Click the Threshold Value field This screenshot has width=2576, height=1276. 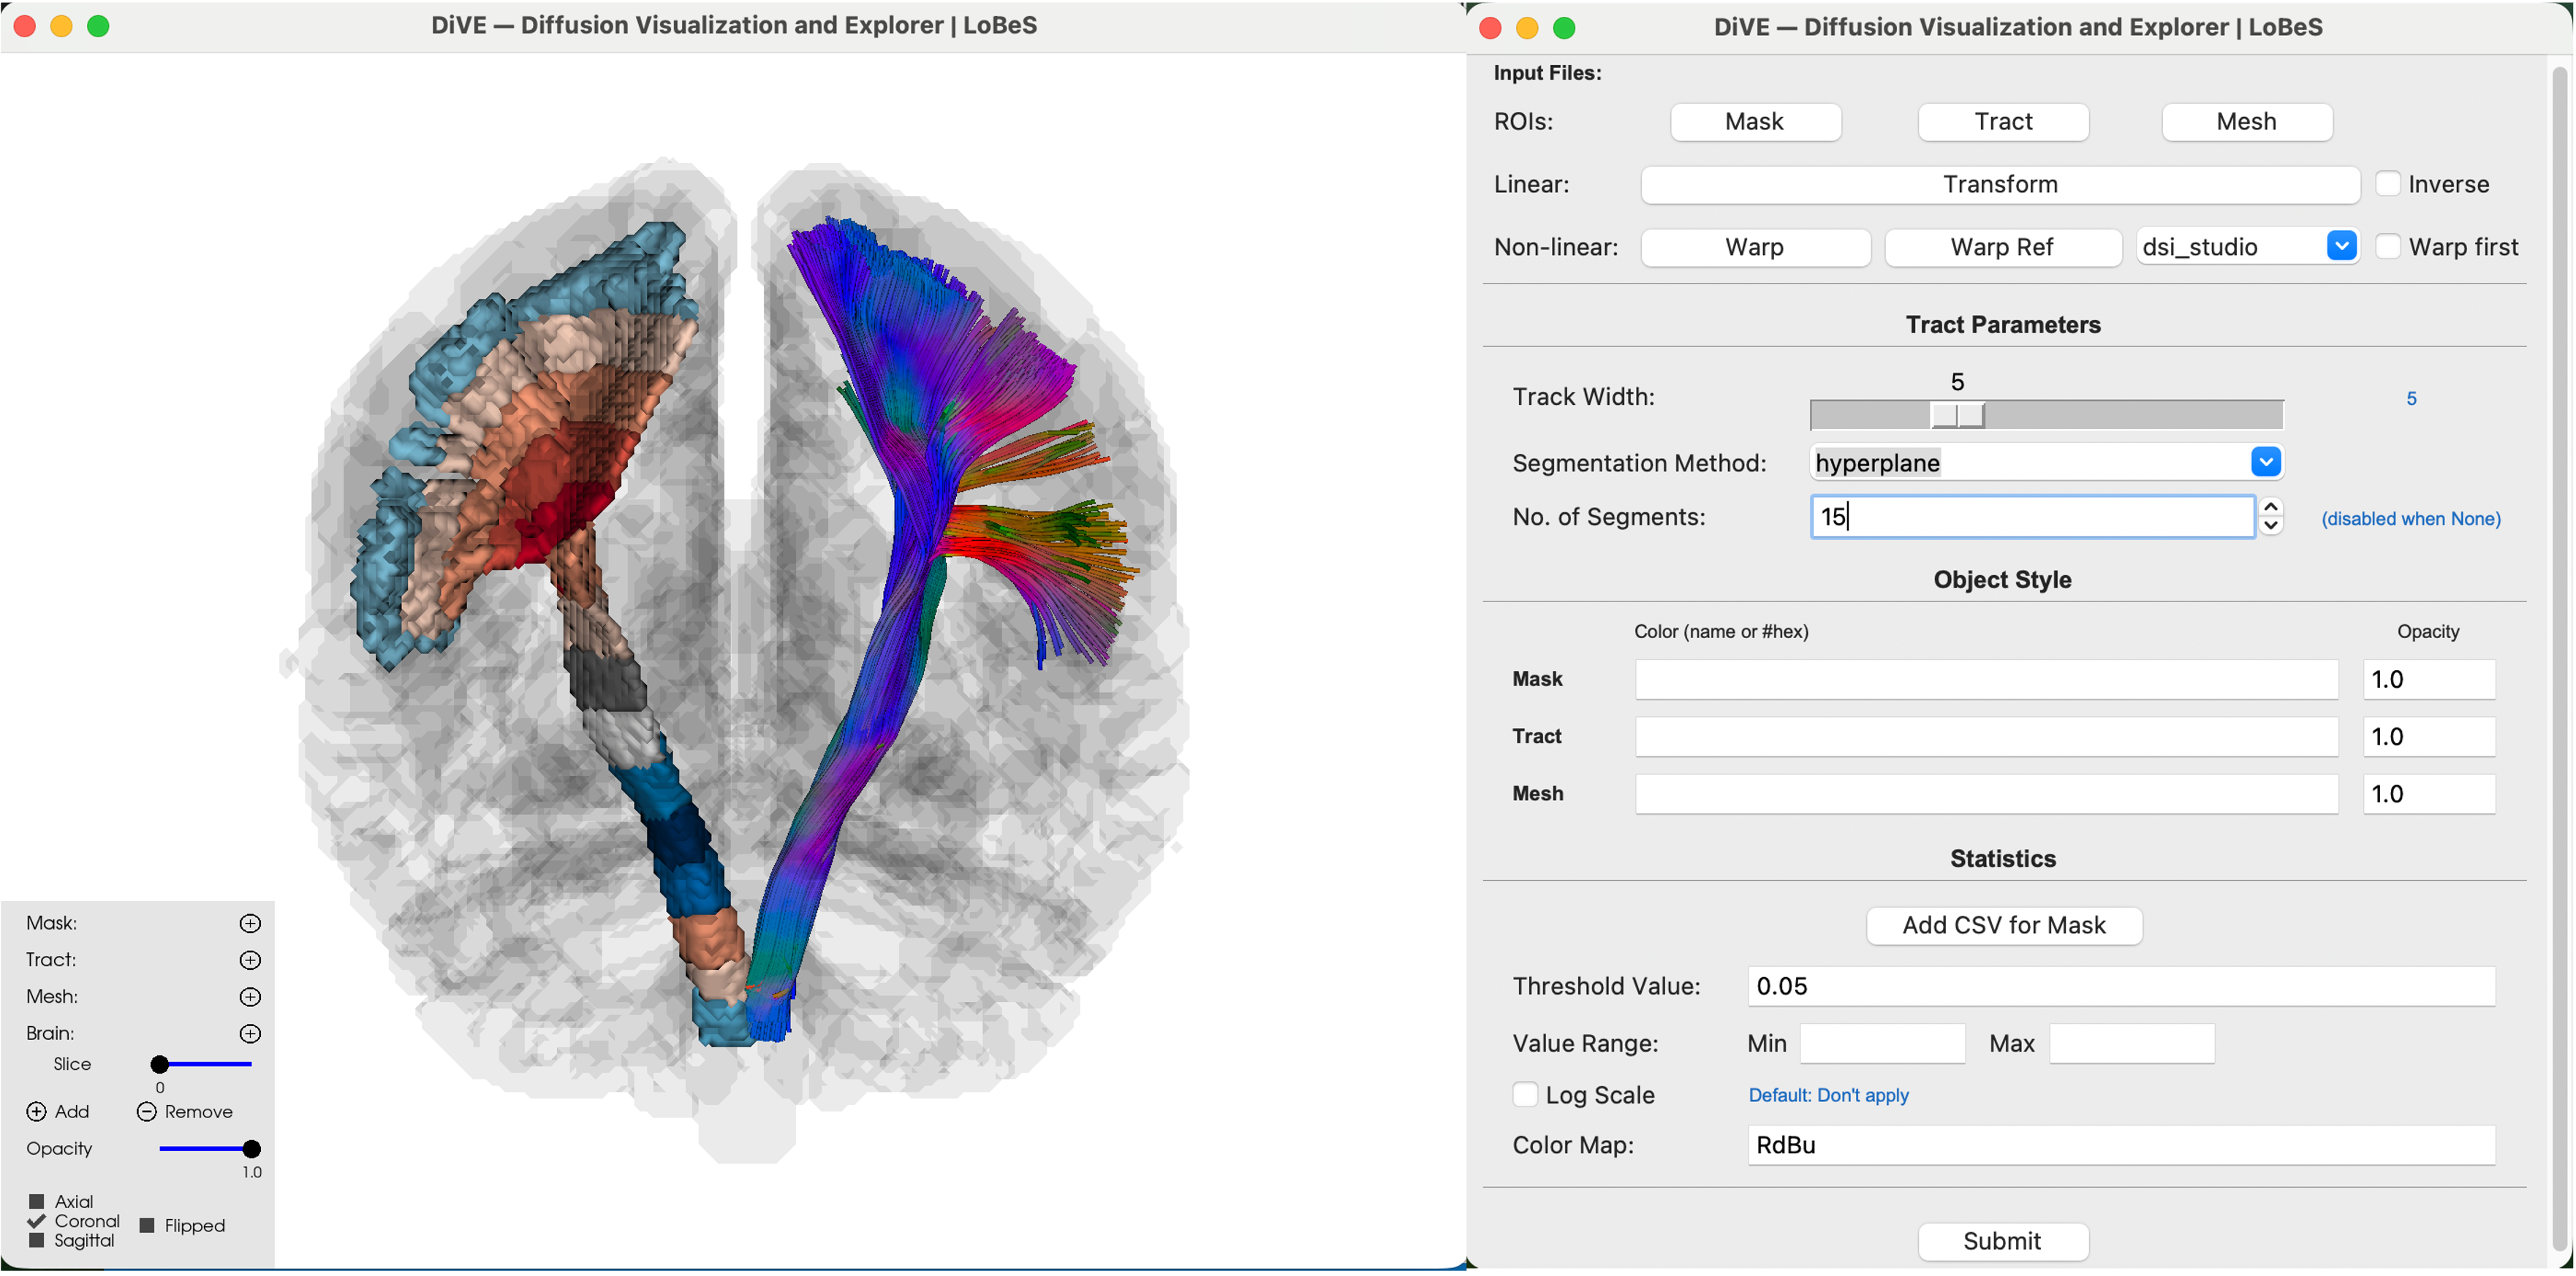pos(2121,987)
